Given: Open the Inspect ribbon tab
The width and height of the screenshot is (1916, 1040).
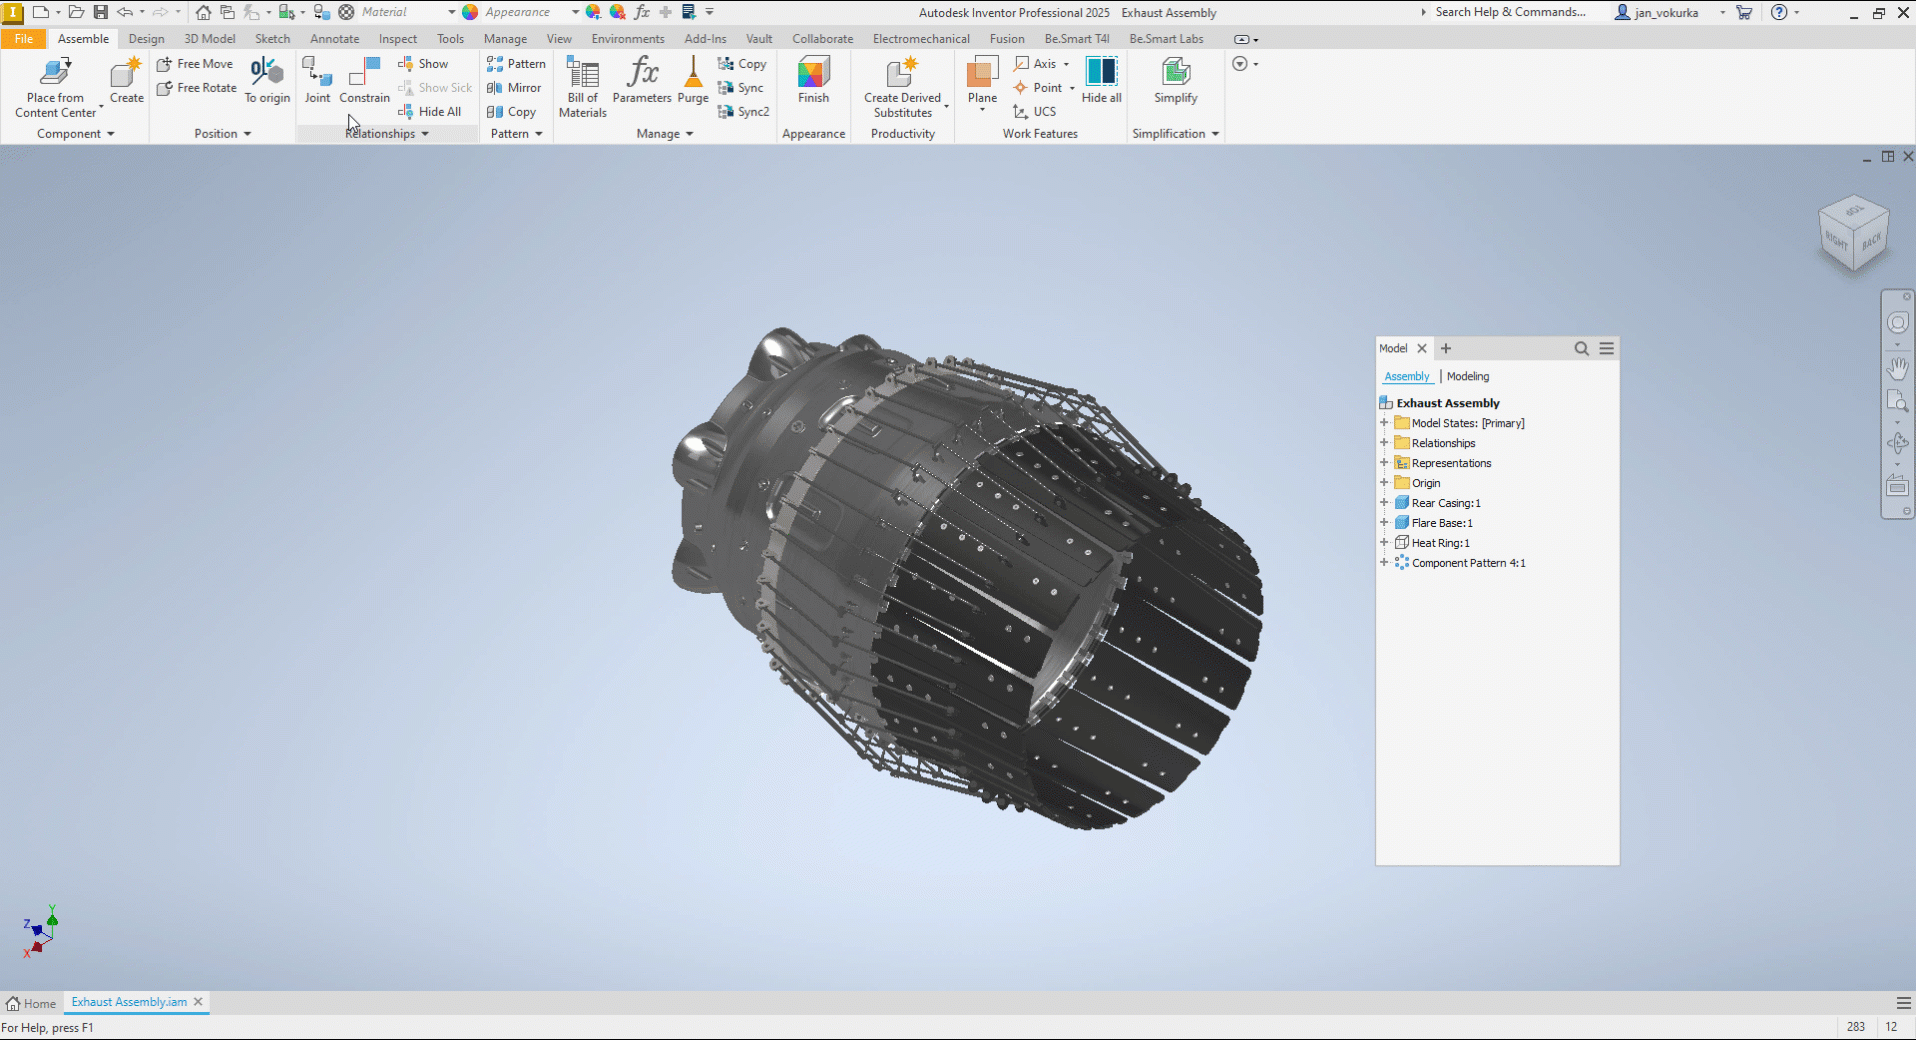Looking at the screenshot, I should tap(398, 39).
